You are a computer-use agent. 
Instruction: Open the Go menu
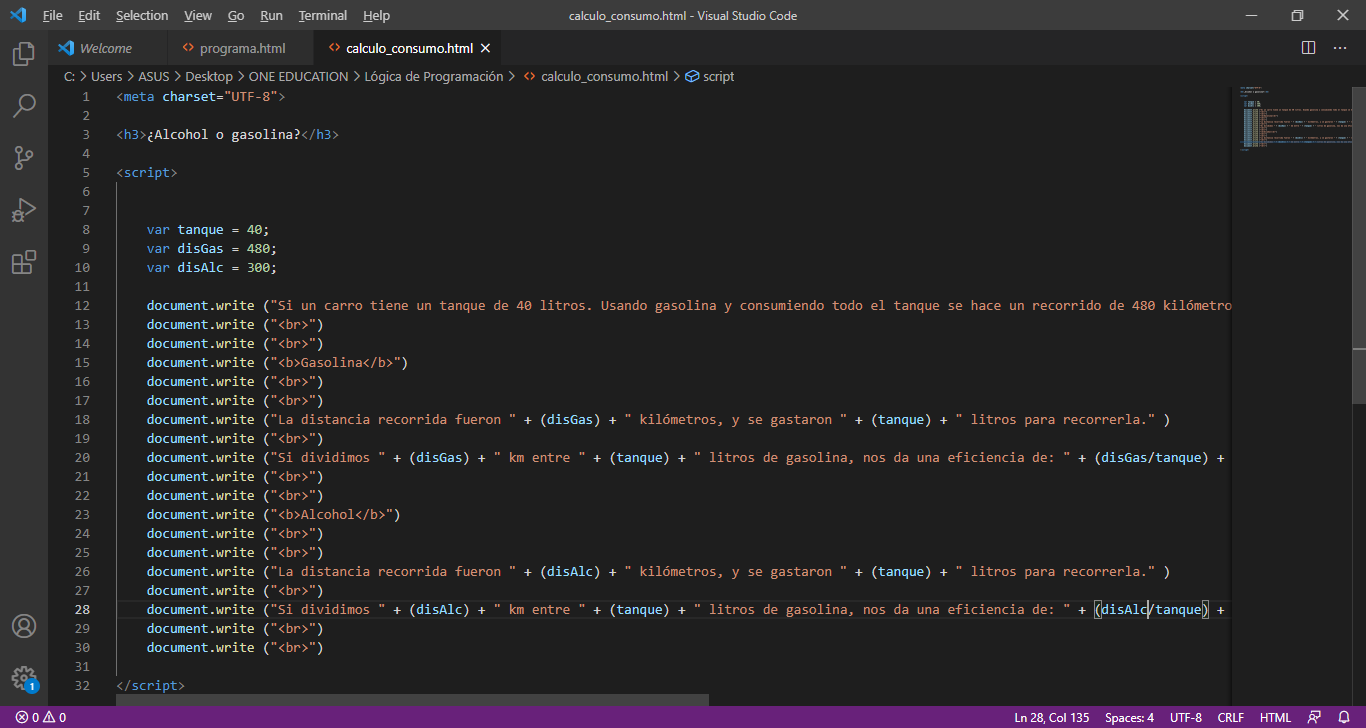pos(236,16)
